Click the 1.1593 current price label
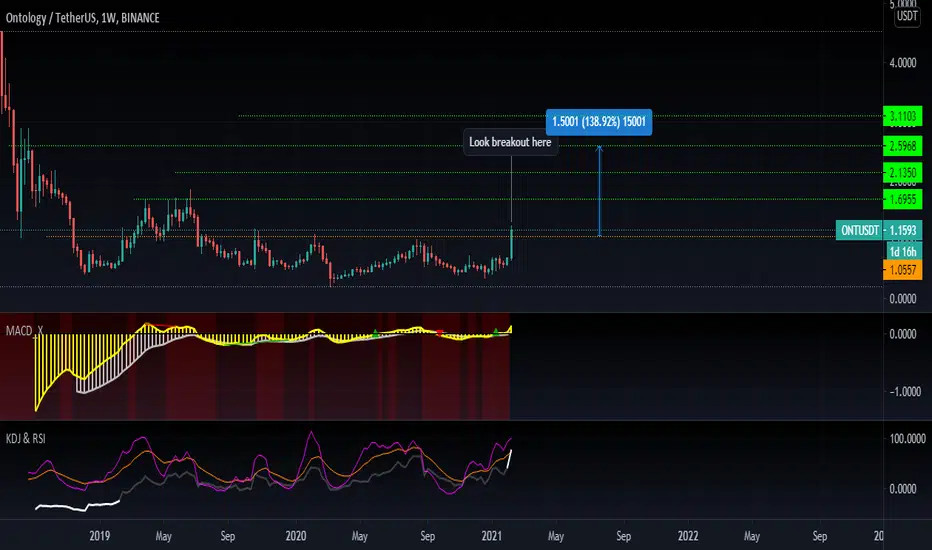Image resolution: width=932 pixels, height=550 pixels. click(x=903, y=230)
